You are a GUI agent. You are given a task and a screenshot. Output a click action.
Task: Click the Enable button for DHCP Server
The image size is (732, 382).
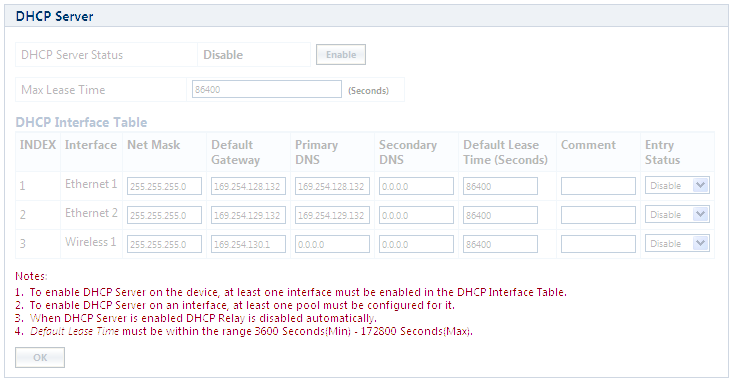(x=341, y=55)
